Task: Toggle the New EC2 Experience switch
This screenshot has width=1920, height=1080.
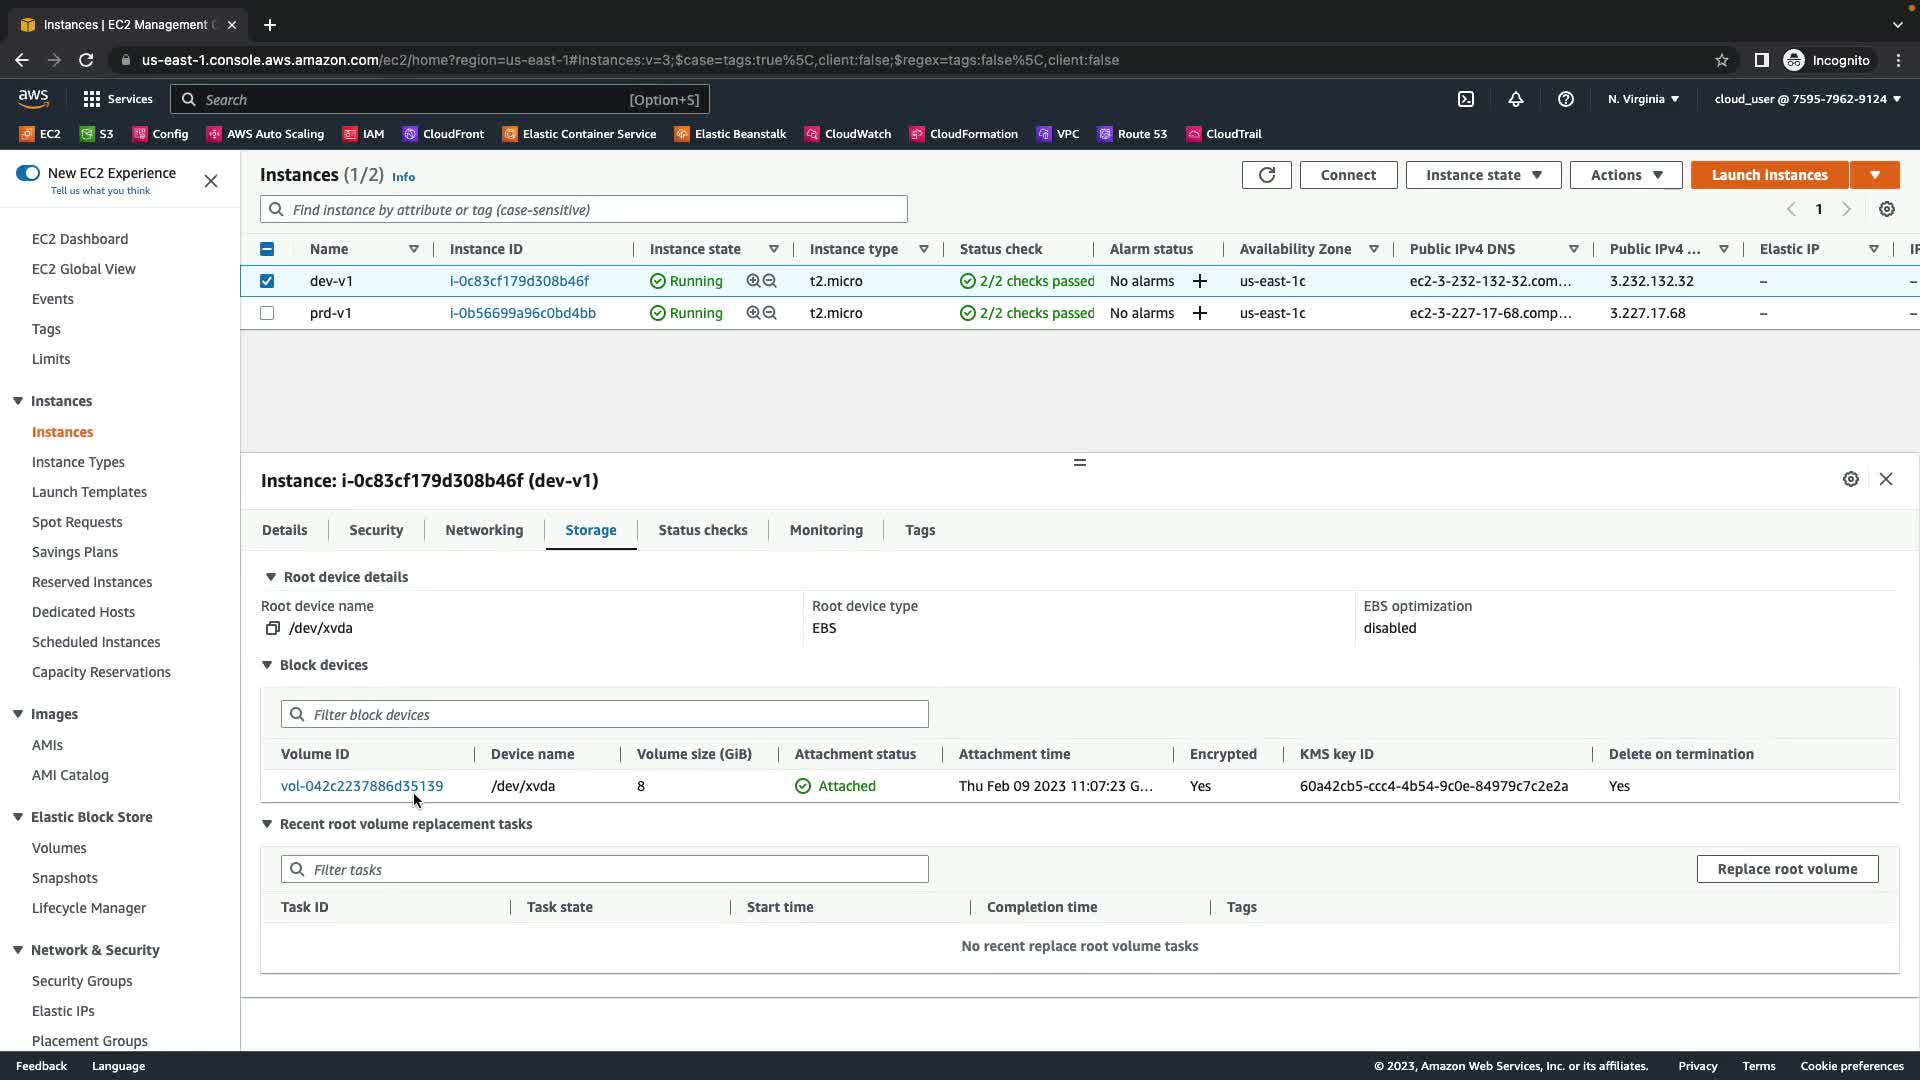Action: [28, 173]
